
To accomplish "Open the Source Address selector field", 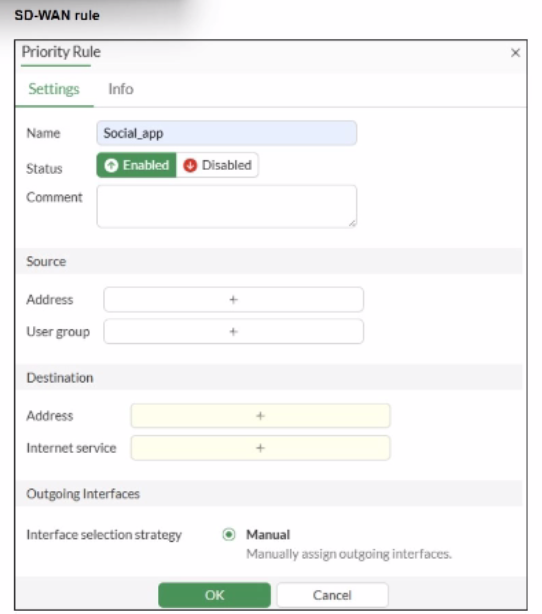I will [x=233, y=300].
